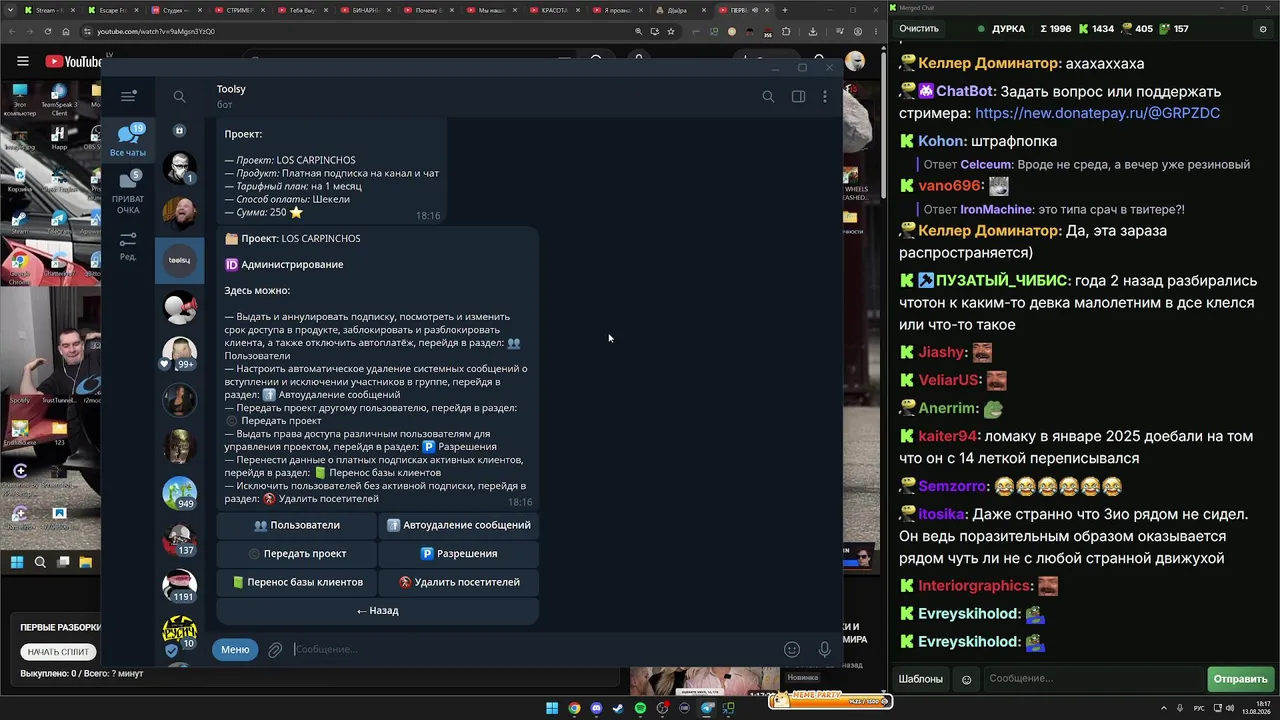Click the 'Перенос базы клиентов' bot button
The width and height of the screenshot is (1280, 720).
pyautogui.click(x=296, y=582)
